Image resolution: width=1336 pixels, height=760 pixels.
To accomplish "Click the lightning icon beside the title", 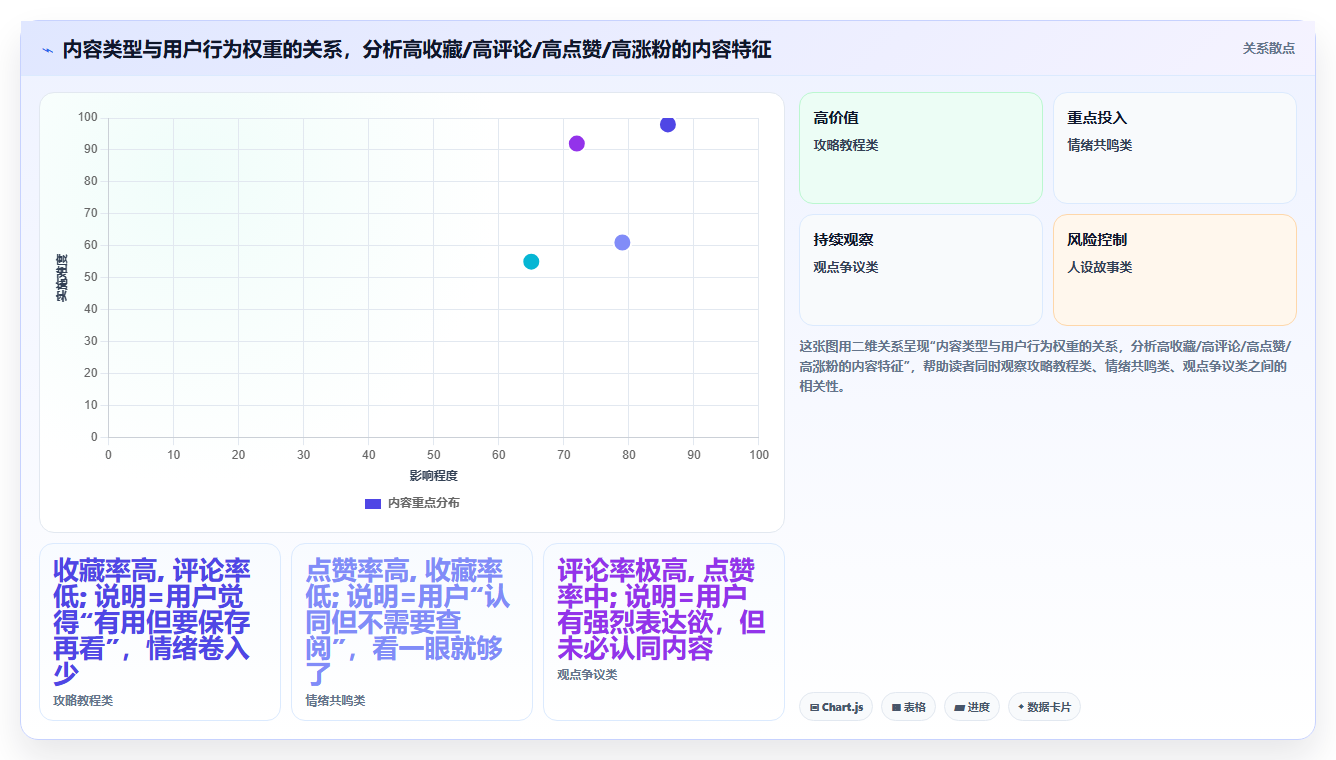I will click(47, 50).
